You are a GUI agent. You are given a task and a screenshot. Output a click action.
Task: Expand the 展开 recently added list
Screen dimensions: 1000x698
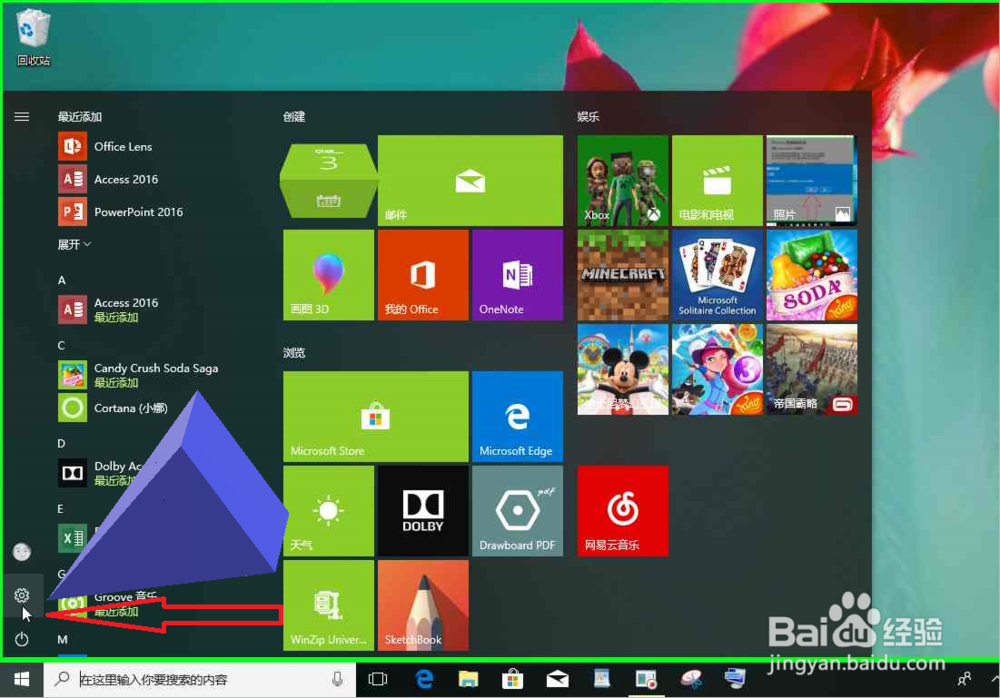(75, 244)
